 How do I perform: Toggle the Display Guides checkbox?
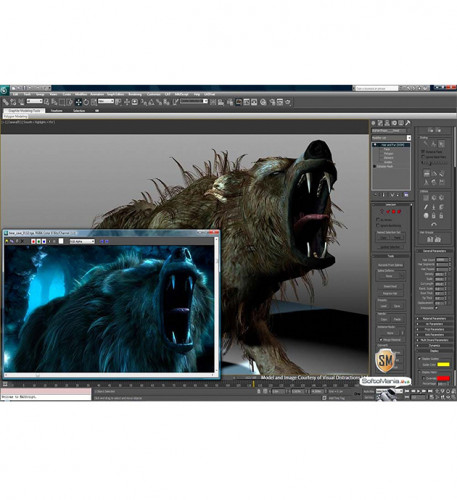pyautogui.click(x=420, y=359)
